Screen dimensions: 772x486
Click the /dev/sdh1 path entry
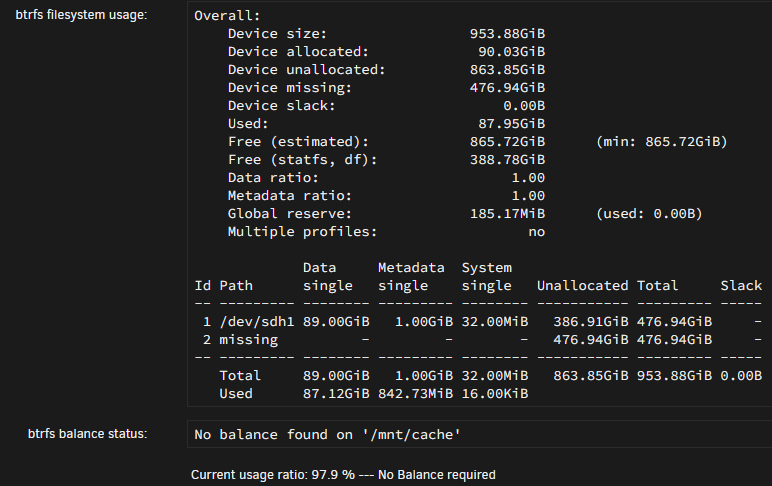point(257,322)
